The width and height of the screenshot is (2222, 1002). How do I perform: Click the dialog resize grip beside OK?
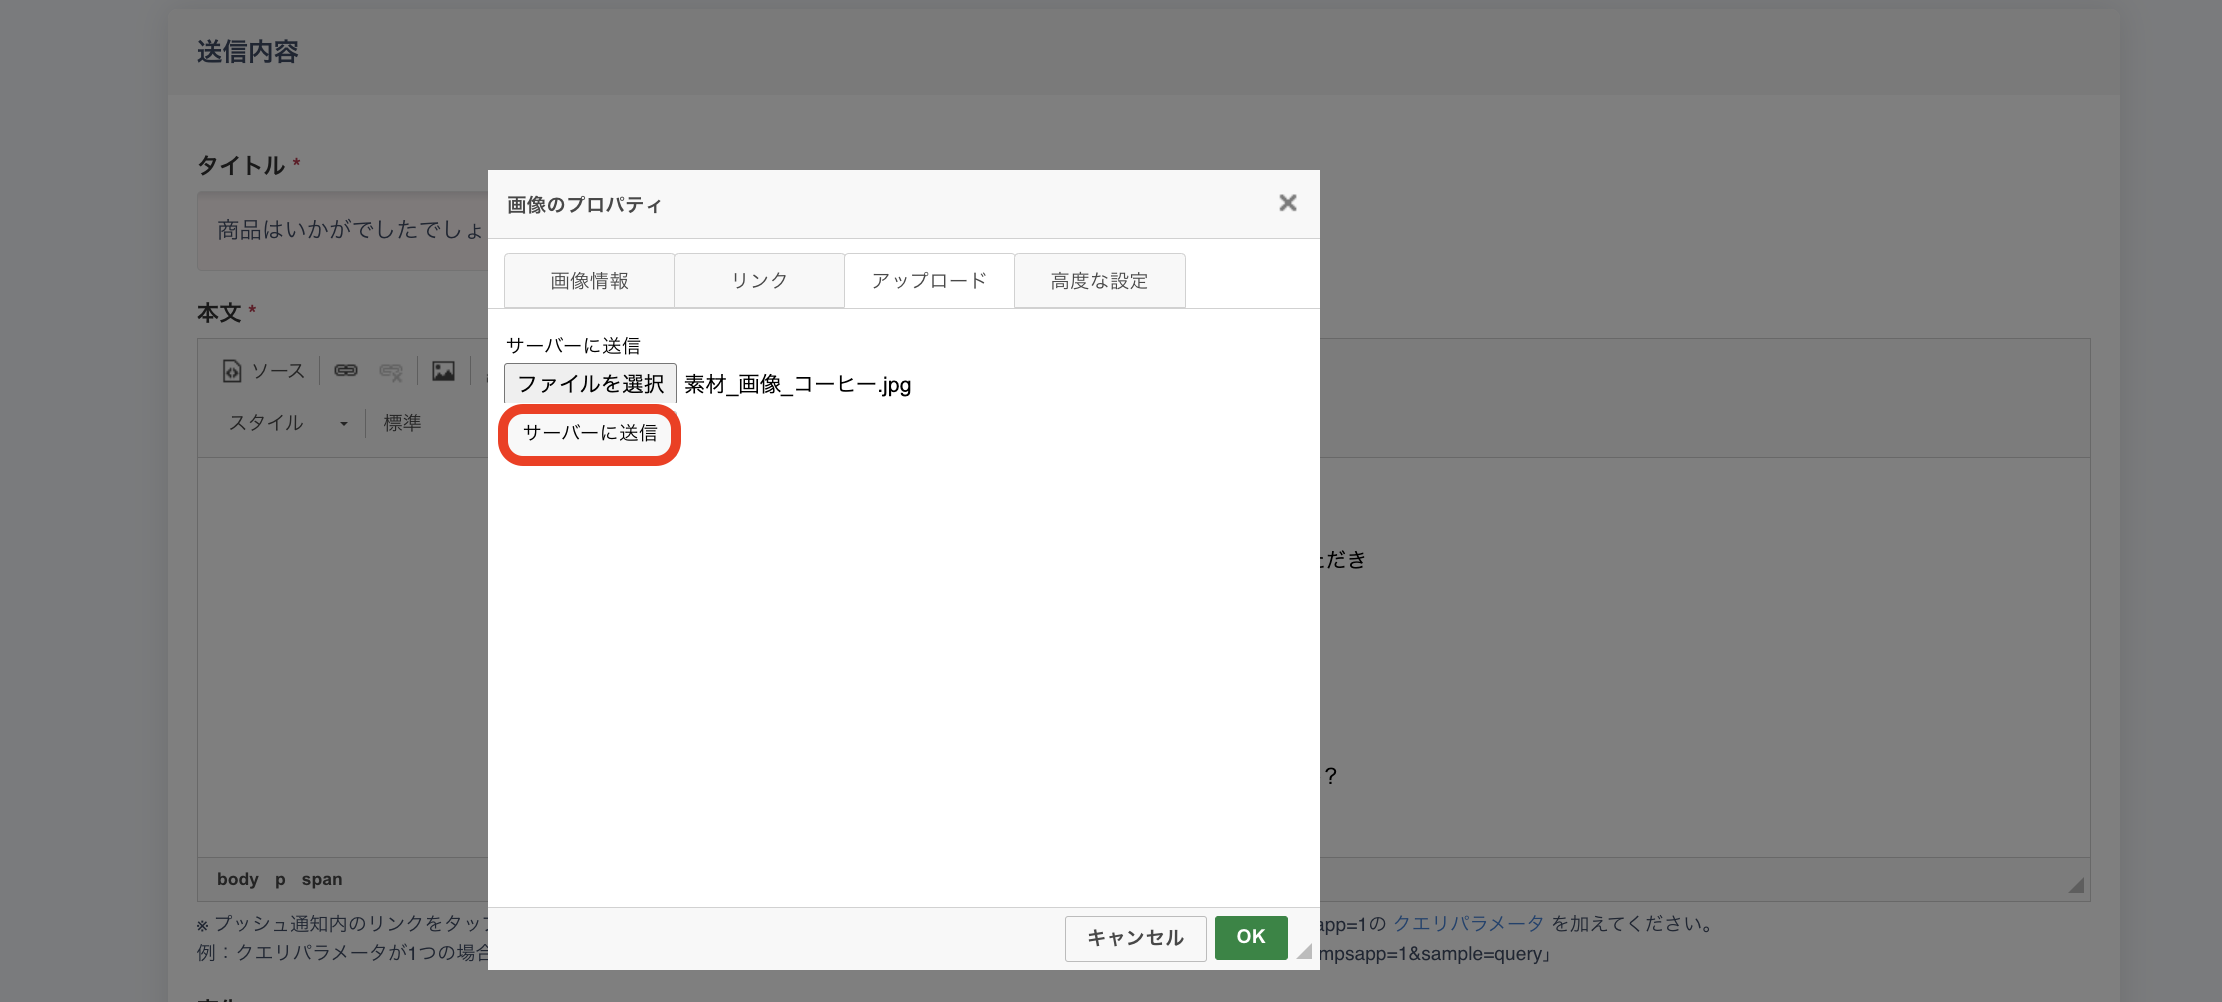pos(1304,951)
